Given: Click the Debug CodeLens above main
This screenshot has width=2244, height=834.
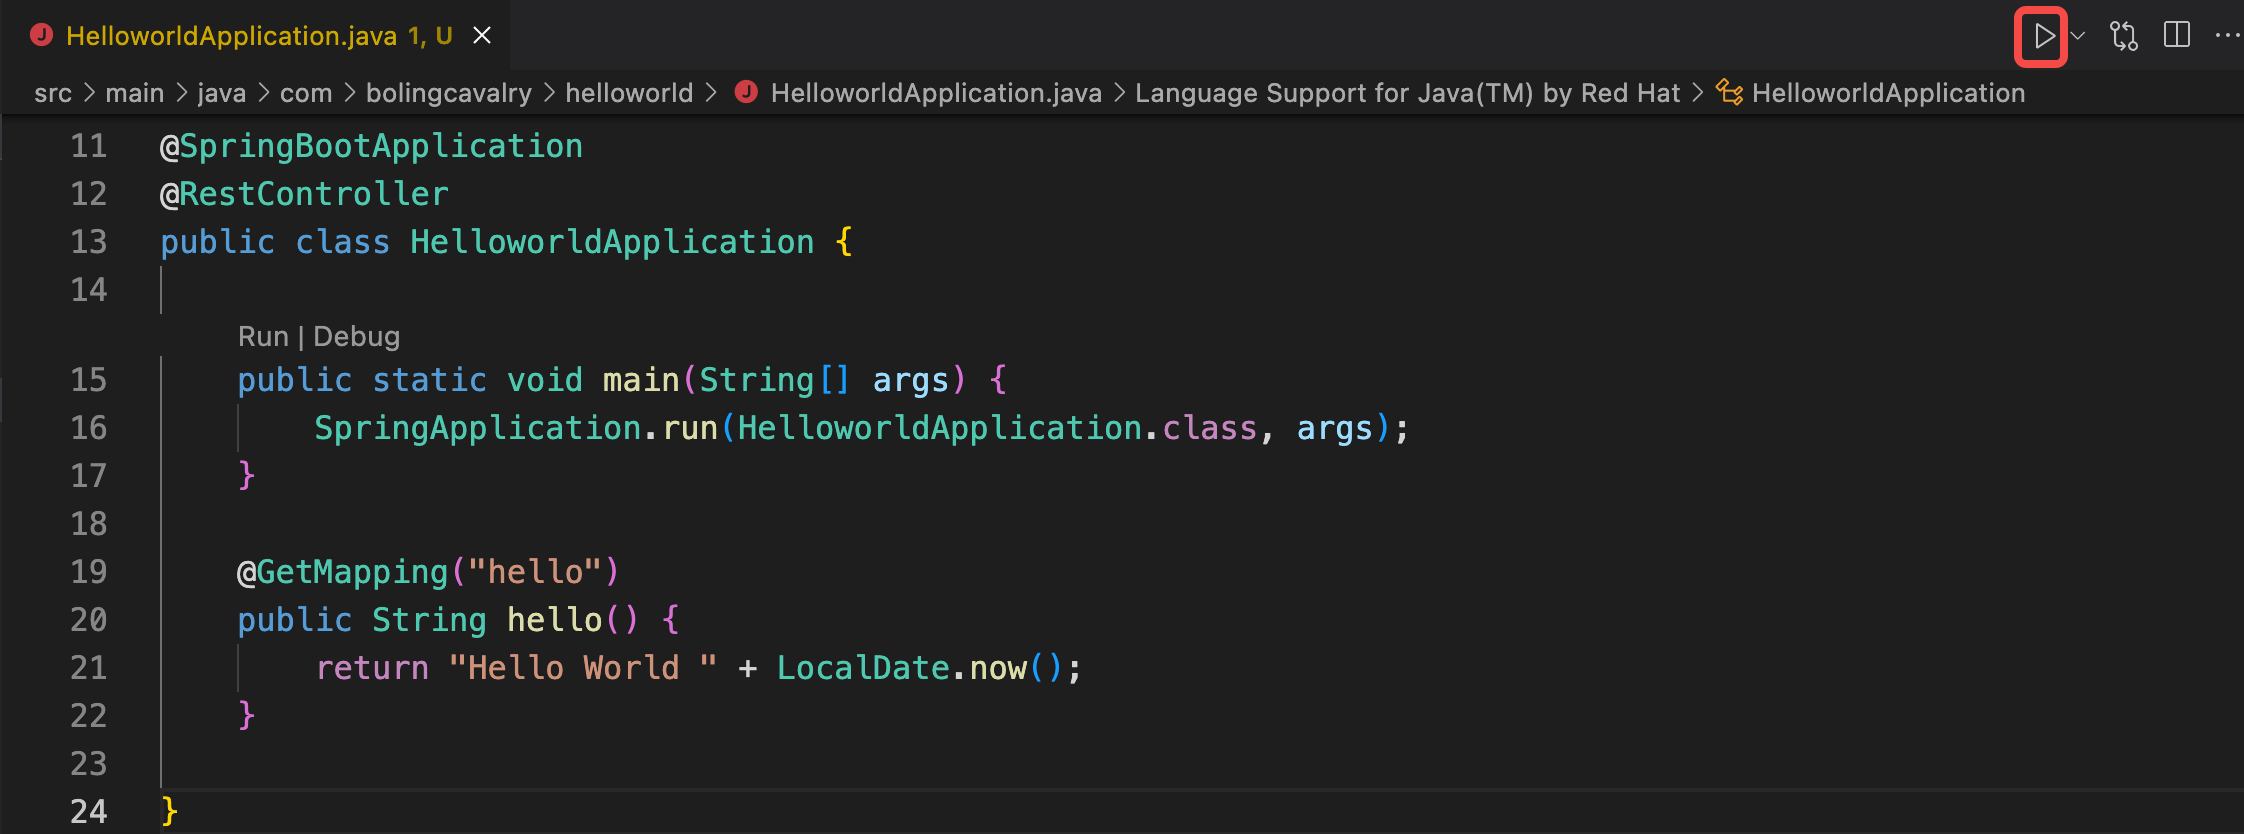Looking at the screenshot, I should tap(357, 336).
